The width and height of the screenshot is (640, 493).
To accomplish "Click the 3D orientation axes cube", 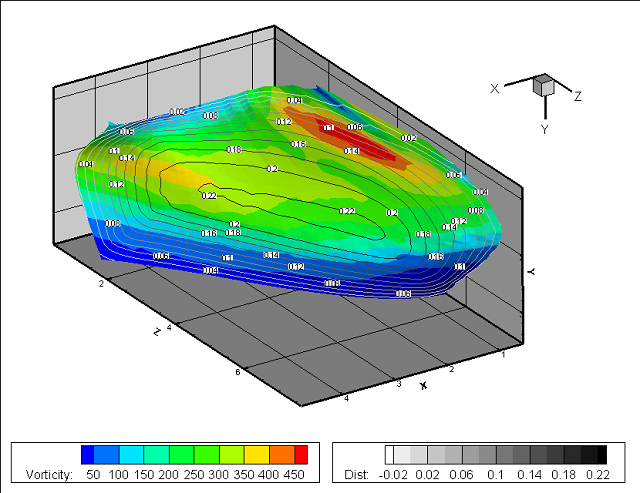I will (x=544, y=86).
